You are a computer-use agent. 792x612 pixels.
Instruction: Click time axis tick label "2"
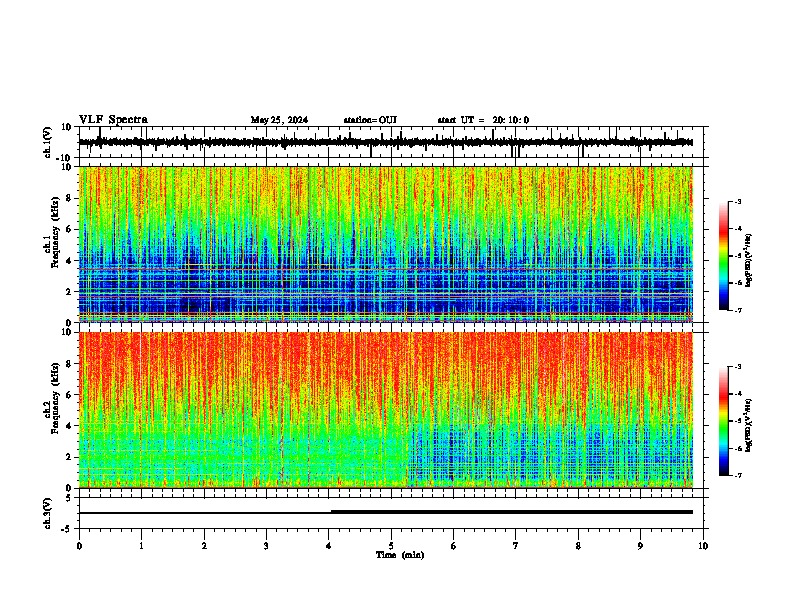[204, 546]
